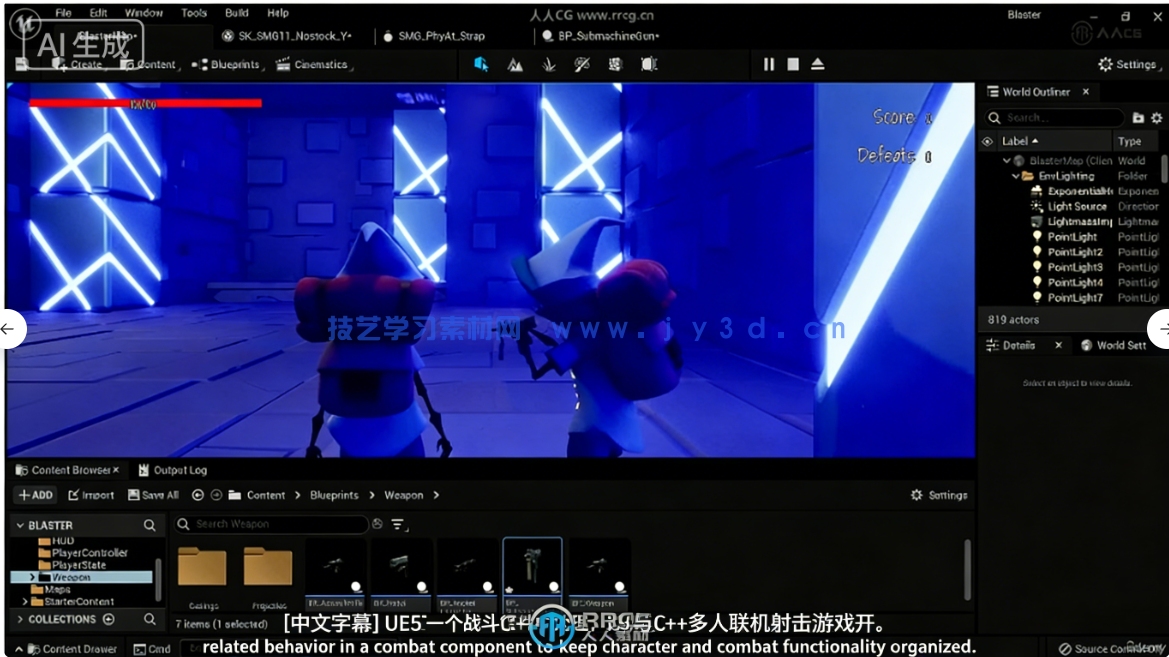Select the Landscape editing mode icon
Image resolution: width=1169 pixels, height=657 pixels.
(514, 64)
